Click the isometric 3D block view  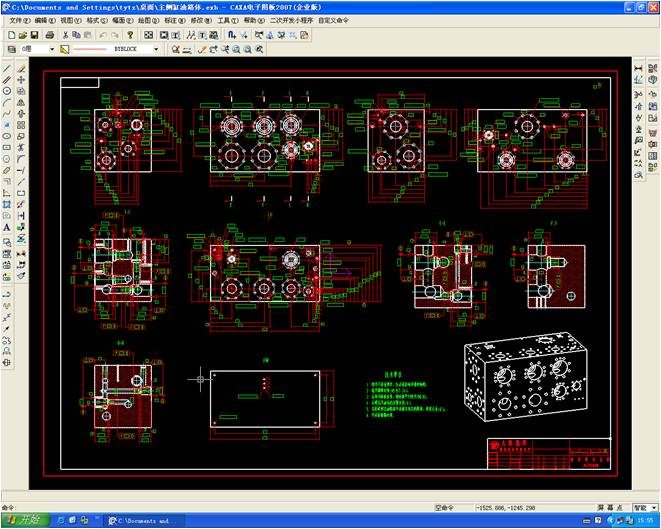point(526,376)
